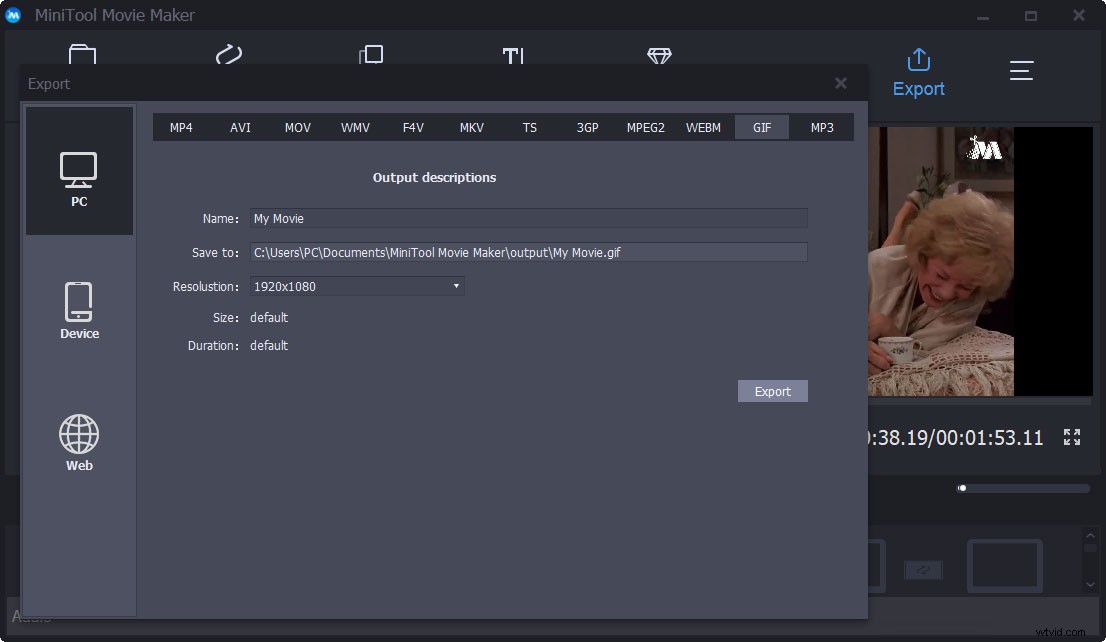1106x642 pixels.
Task: Select Web as export destination
Action: click(x=79, y=441)
